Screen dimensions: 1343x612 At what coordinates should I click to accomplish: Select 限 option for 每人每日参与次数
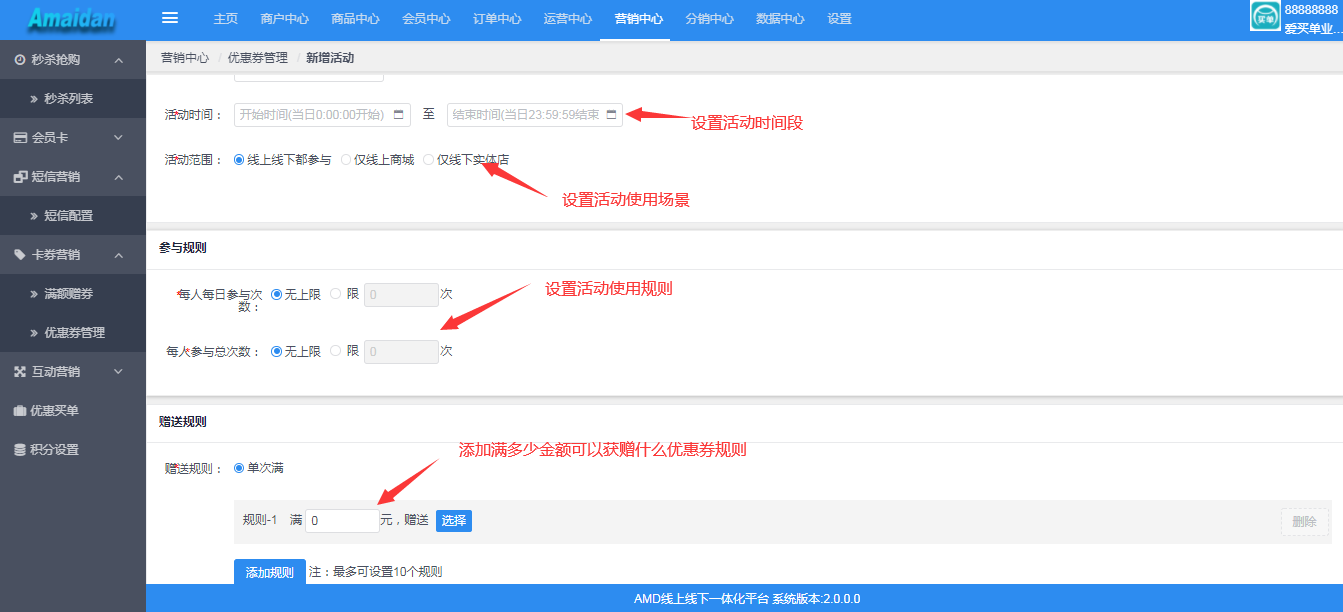tap(336, 294)
